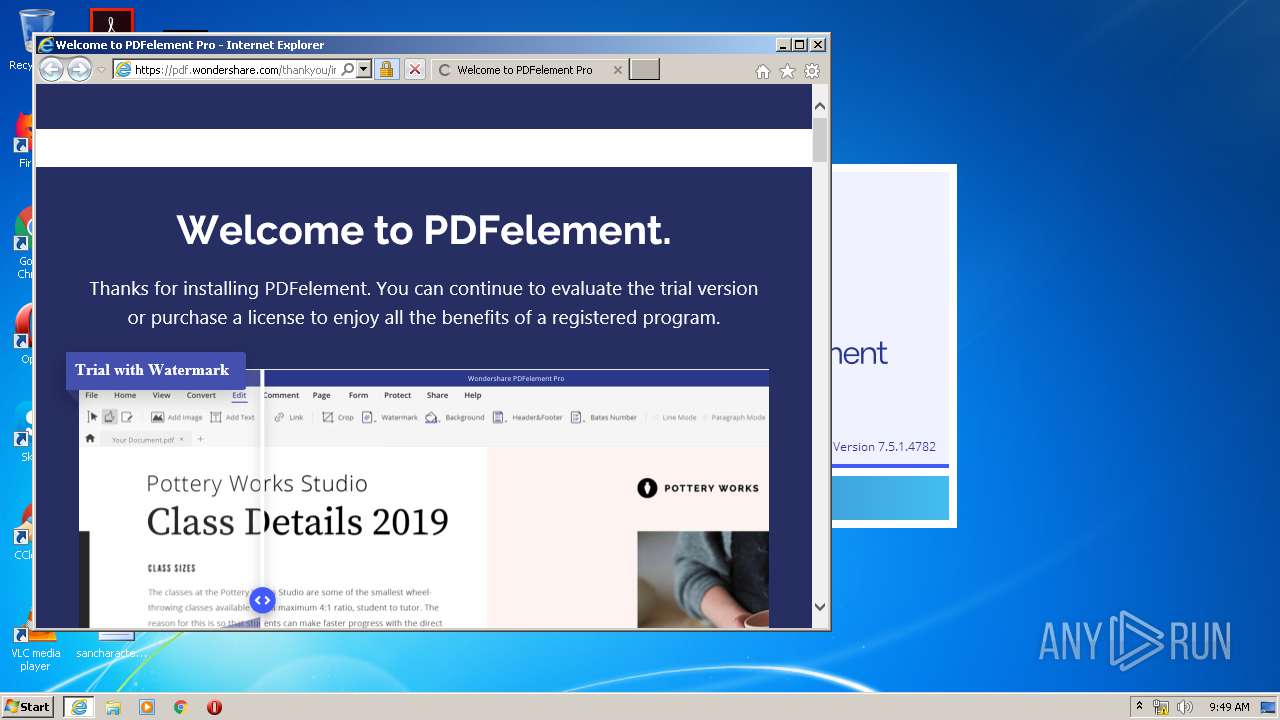
Task: Open the File menu in PDFelement preview
Action: tap(91, 395)
